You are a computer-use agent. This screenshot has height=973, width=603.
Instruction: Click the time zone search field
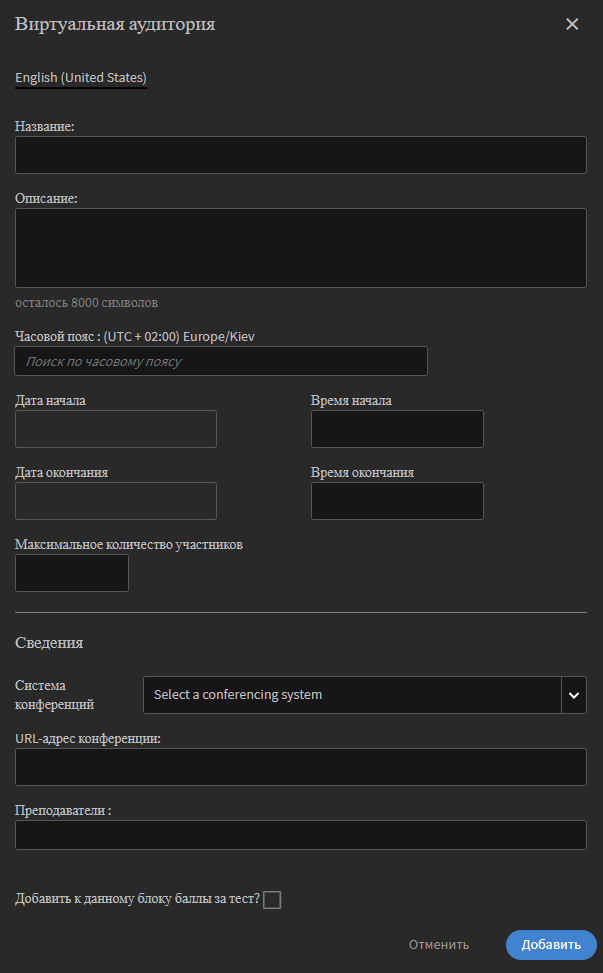tap(221, 361)
